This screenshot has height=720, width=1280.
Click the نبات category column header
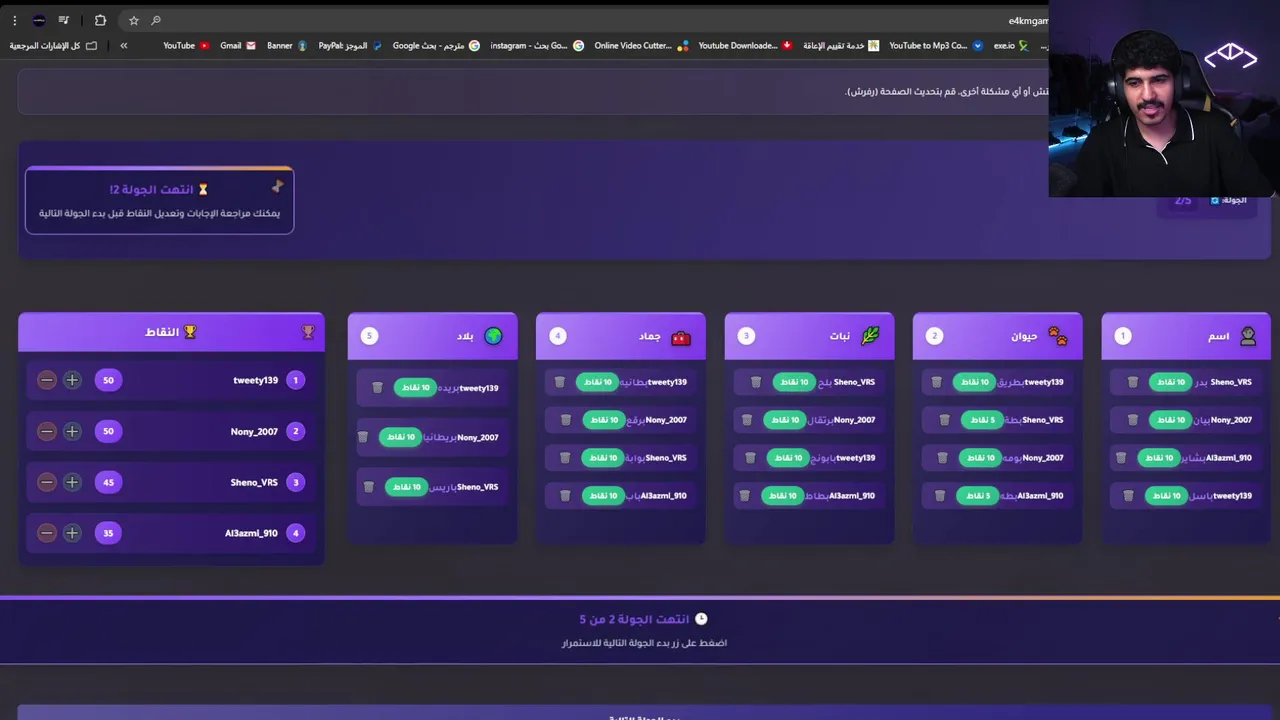809,336
